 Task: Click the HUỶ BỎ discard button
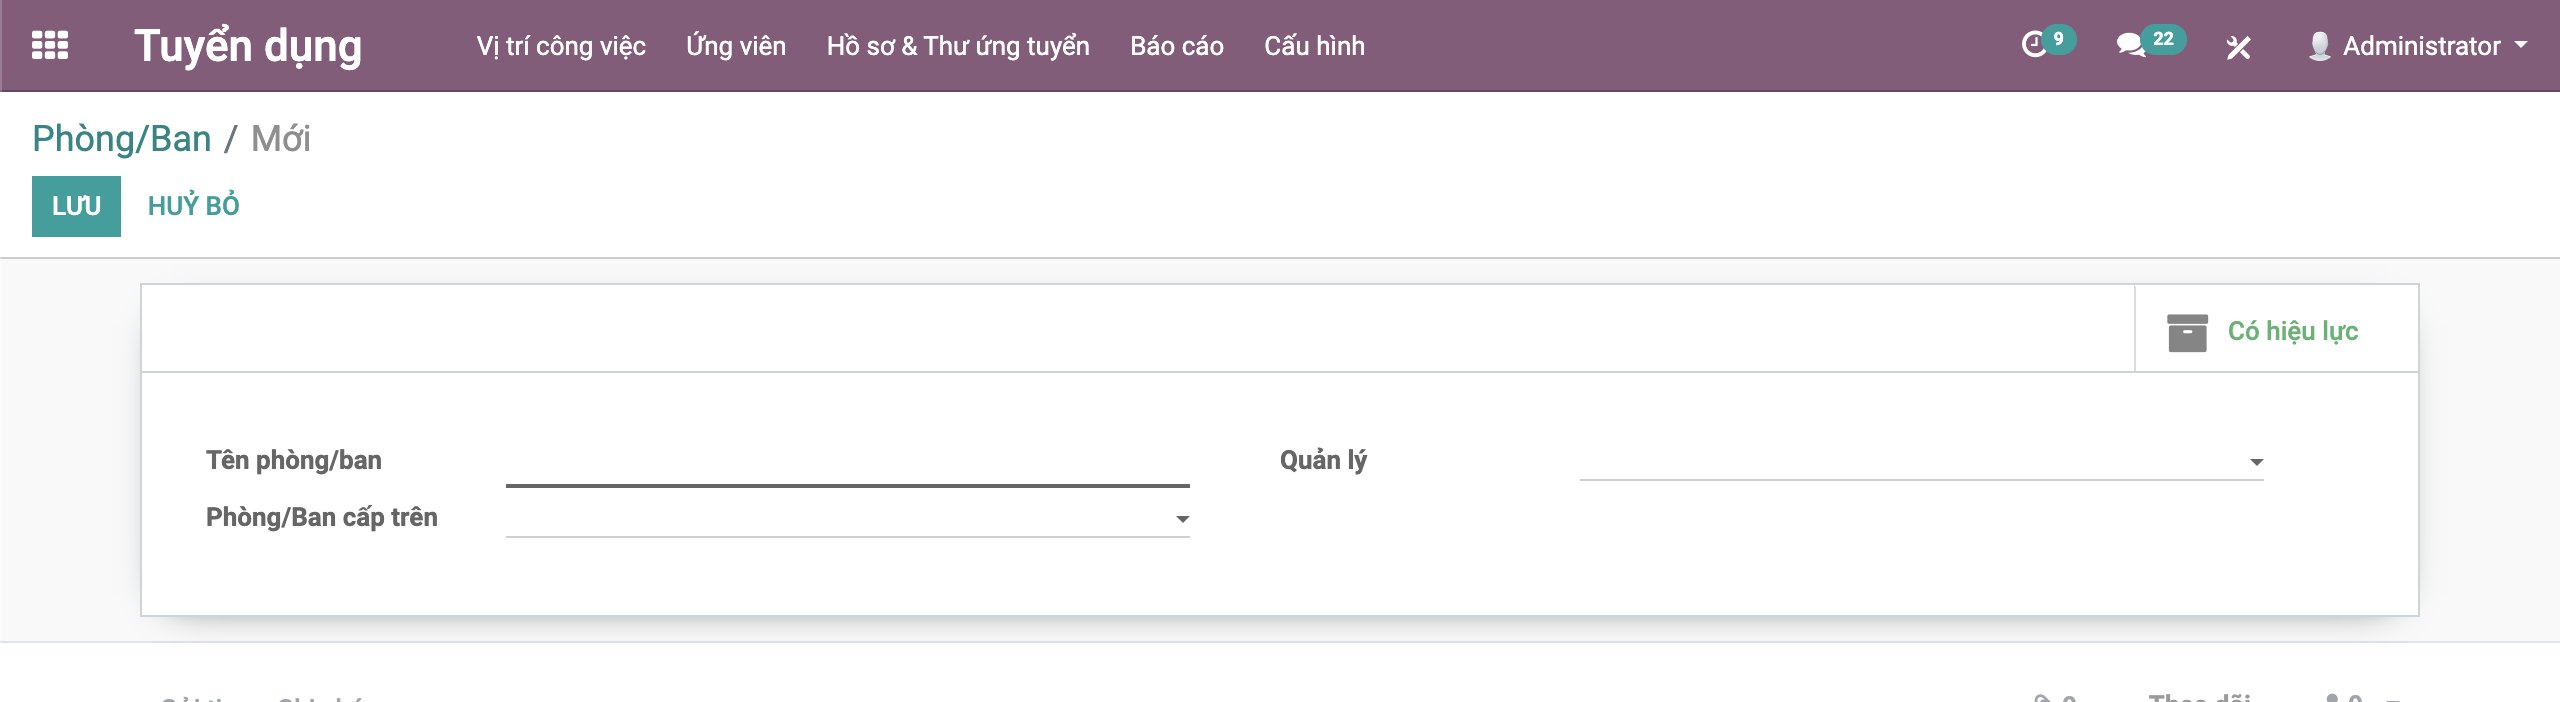point(194,206)
